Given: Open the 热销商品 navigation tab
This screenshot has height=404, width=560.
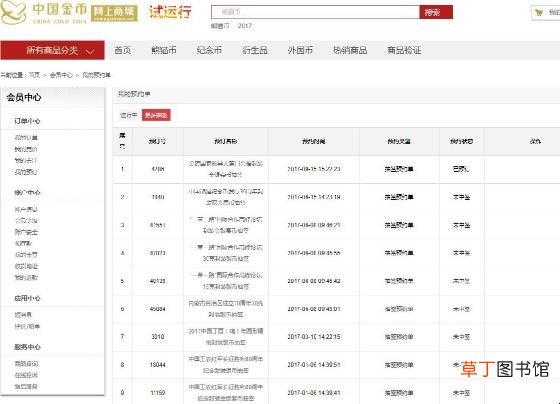Looking at the screenshot, I should click(x=350, y=50).
